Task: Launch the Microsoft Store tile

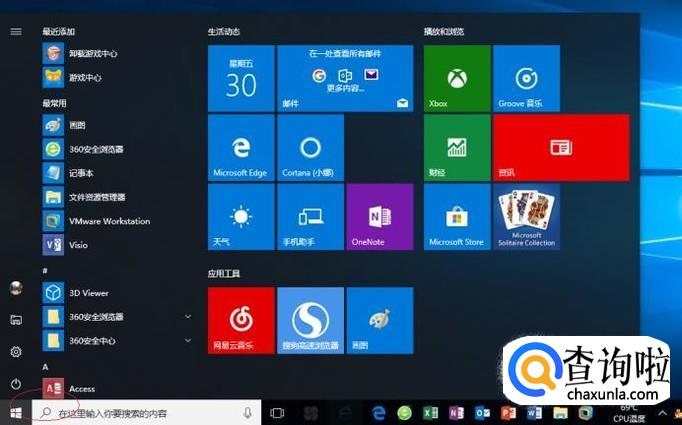Action: click(457, 216)
